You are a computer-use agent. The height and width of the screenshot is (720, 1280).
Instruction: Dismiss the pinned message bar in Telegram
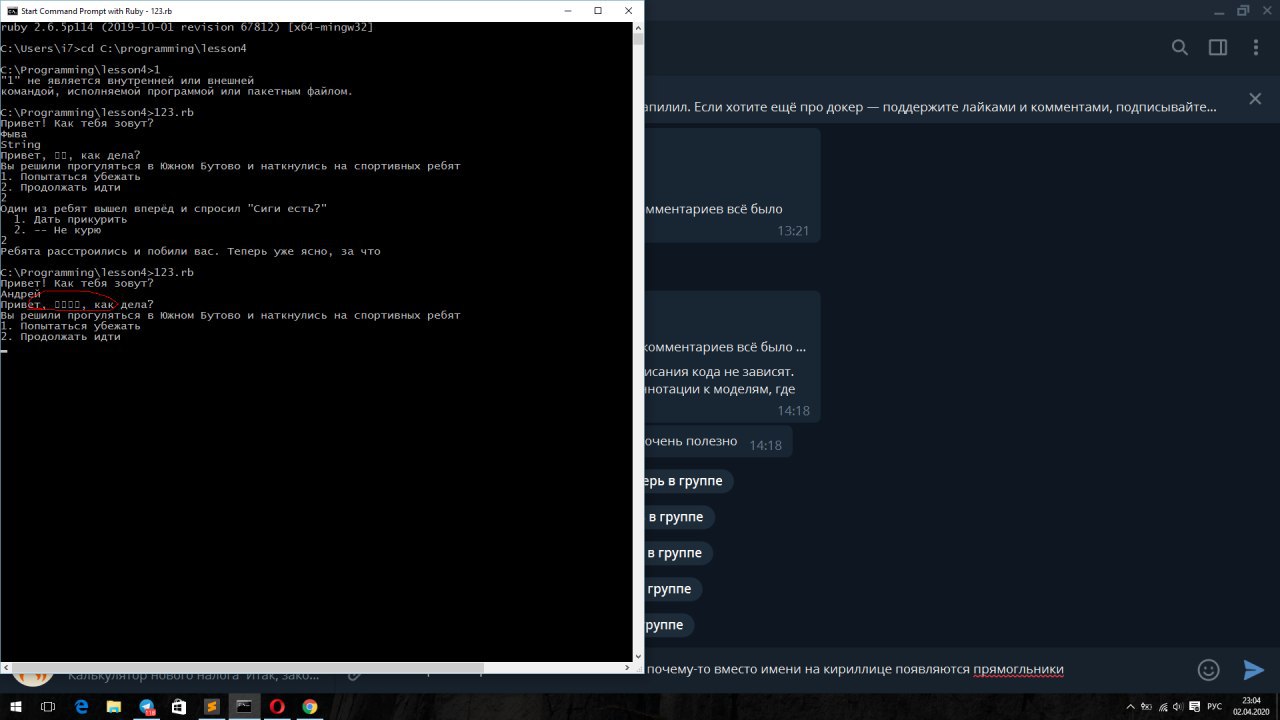pyautogui.click(x=1255, y=99)
